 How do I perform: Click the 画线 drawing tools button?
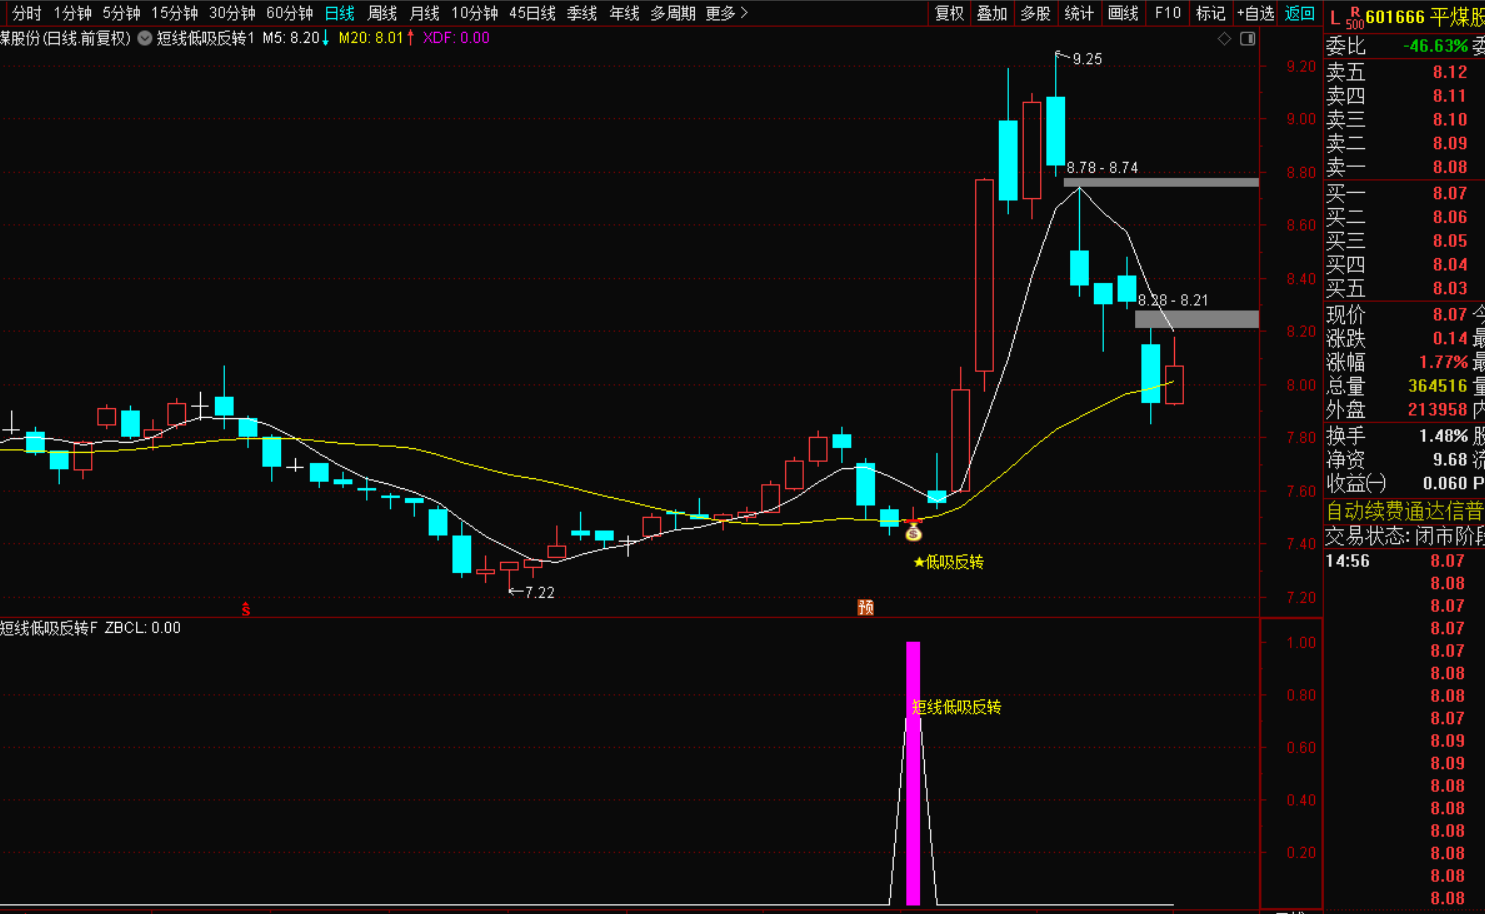pos(1123,13)
